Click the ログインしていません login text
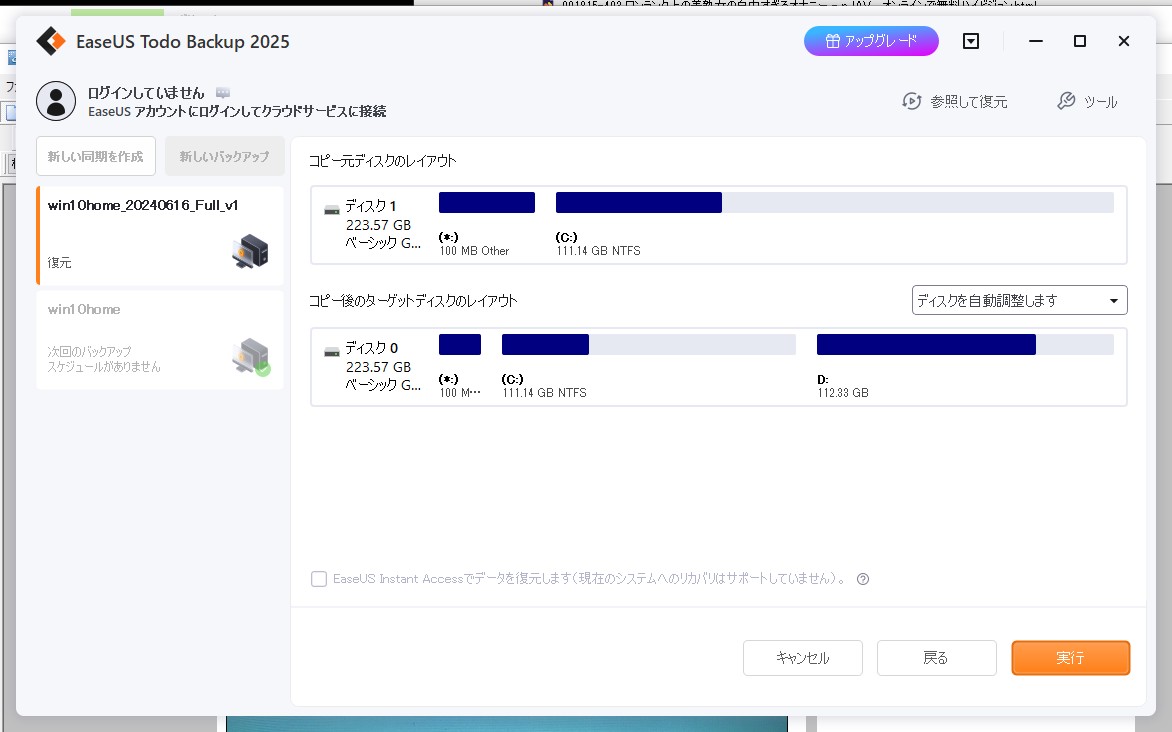1172x732 pixels. point(146,93)
